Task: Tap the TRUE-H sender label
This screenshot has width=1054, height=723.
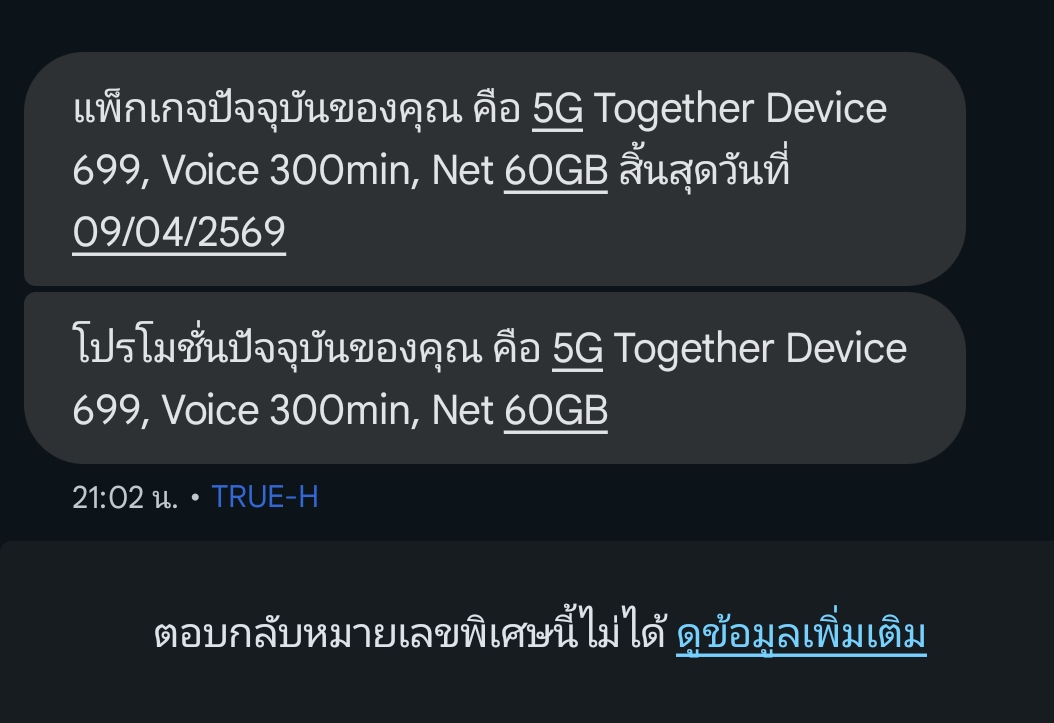Action: tap(265, 497)
